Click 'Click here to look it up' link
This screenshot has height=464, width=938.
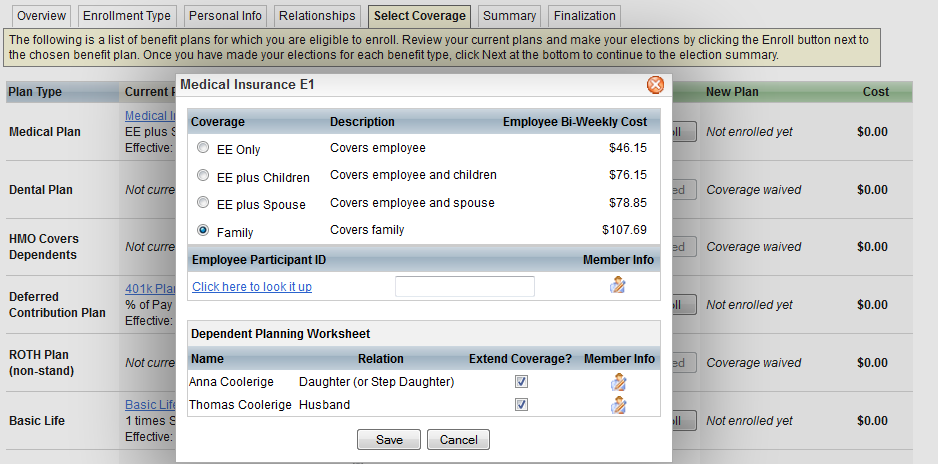click(x=252, y=287)
